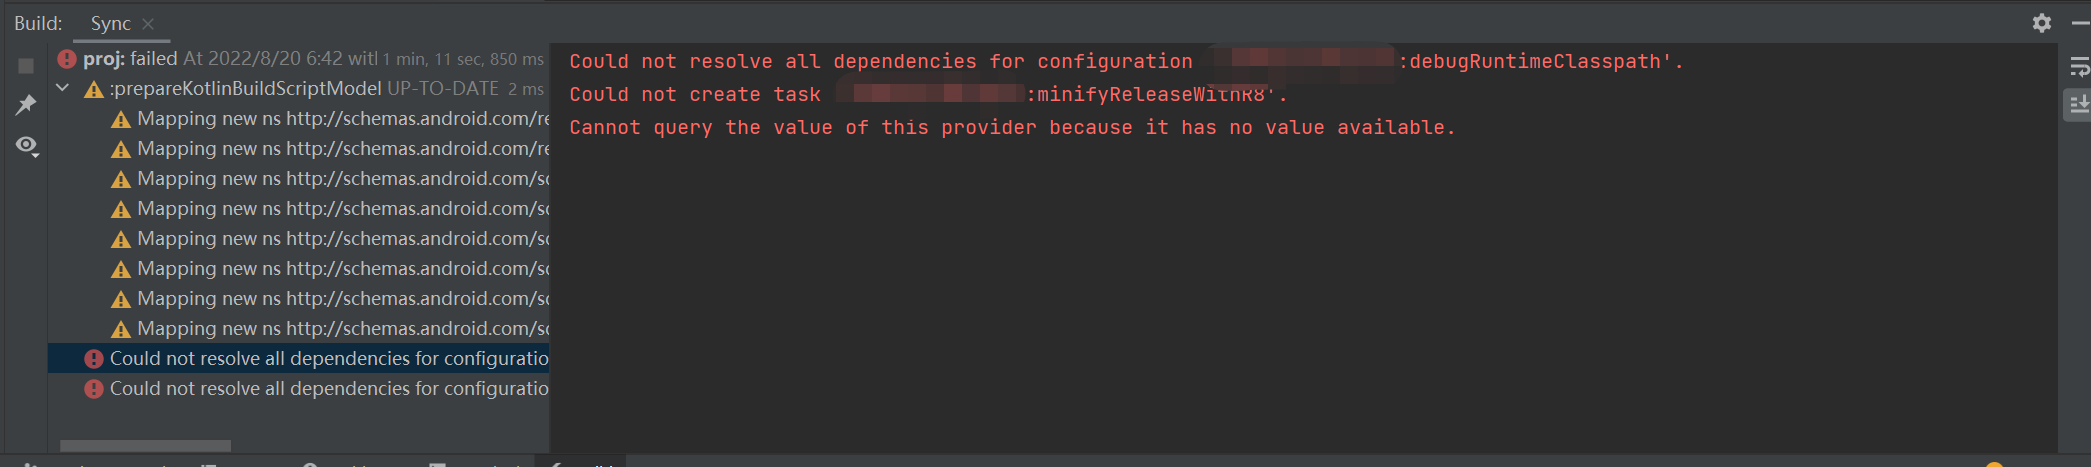The height and width of the screenshot is (467, 2091).
Task: Click the red error icon beside proj: failed
Action: [67, 59]
